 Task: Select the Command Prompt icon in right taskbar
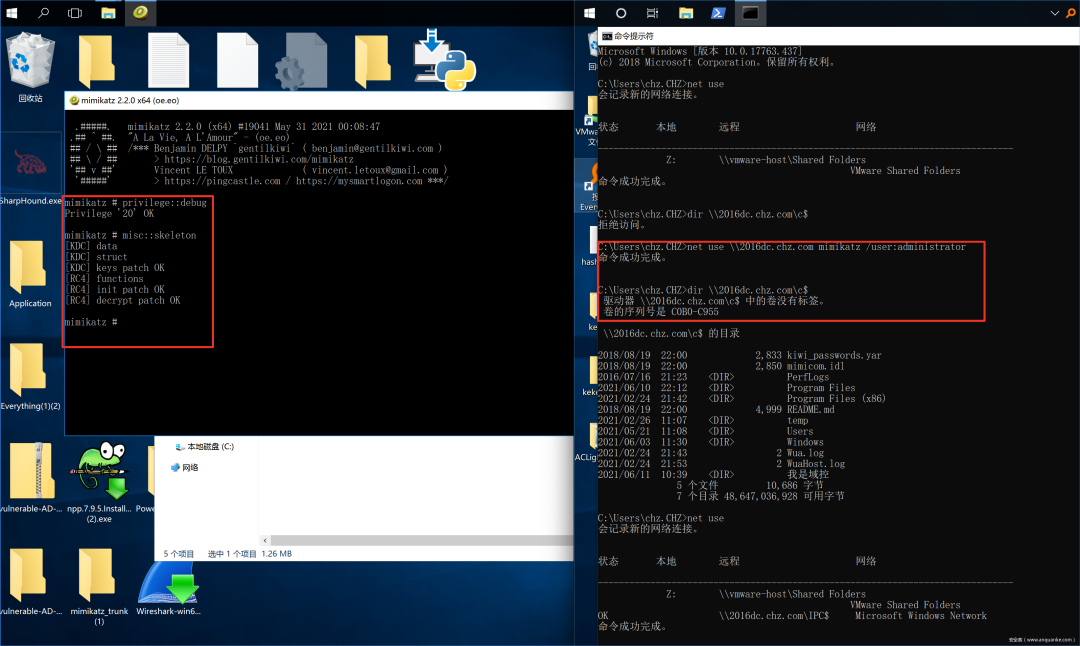pos(750,12)
